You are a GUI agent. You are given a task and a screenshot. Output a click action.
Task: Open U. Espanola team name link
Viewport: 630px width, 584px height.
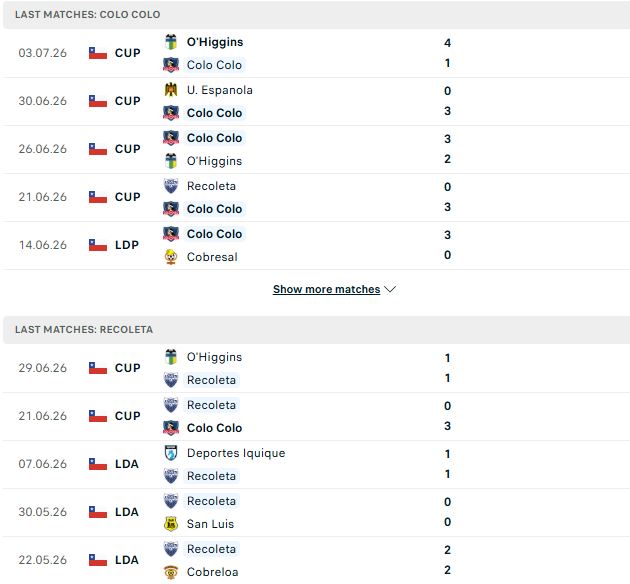220,90
